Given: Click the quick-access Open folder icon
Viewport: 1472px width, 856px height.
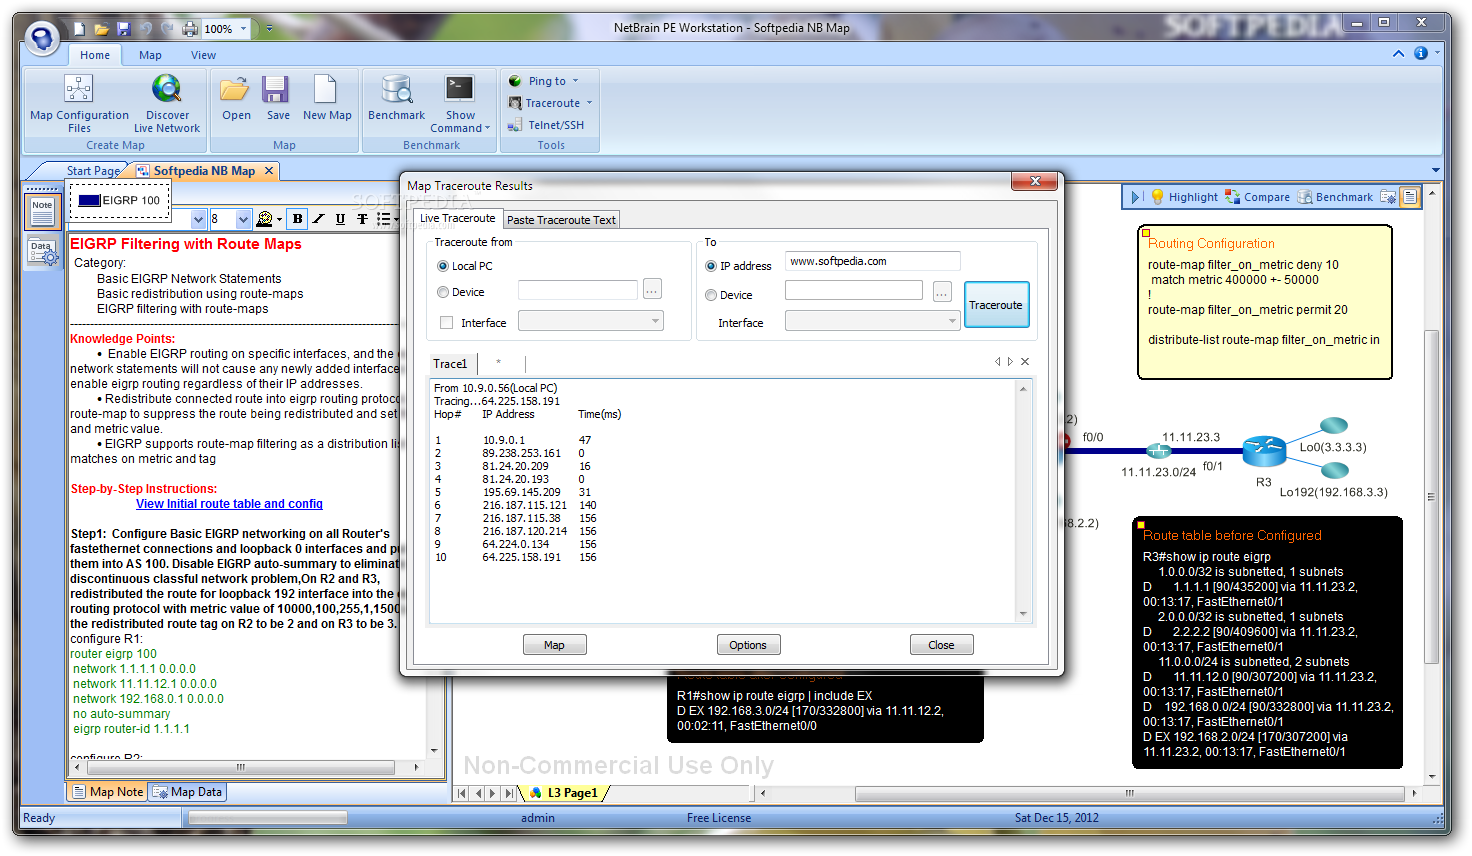Looking at the screenshot, I should (x=102, y=29).
